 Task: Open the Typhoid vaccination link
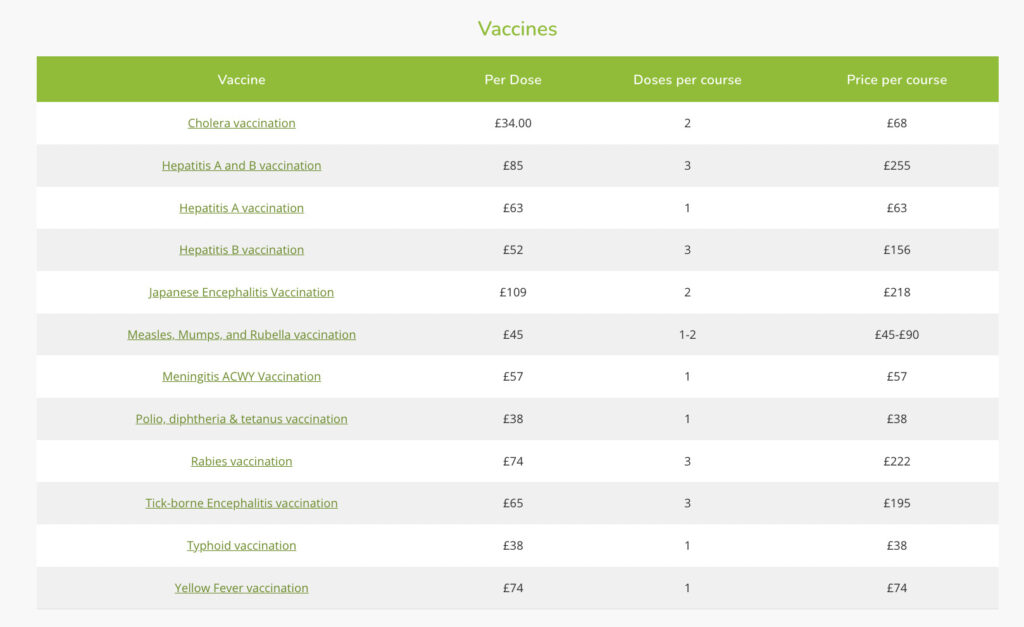pyautogui.click(x=241, y=546)
